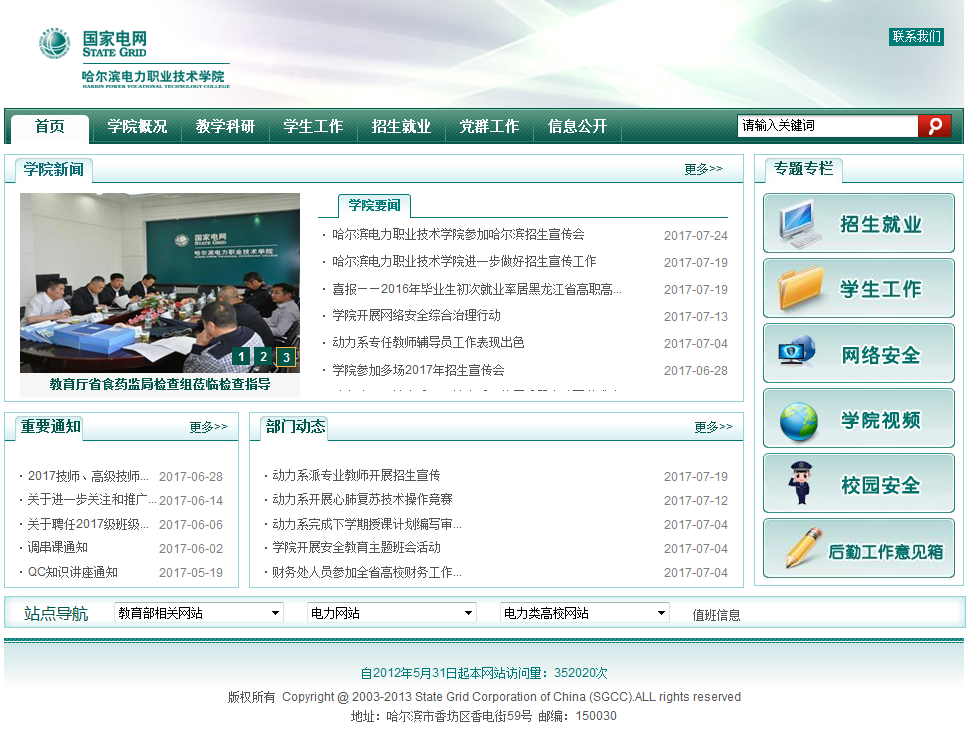Open the 值班信息 link
Image resolution: width=966 pixels, height=743 pixels.
716,615
